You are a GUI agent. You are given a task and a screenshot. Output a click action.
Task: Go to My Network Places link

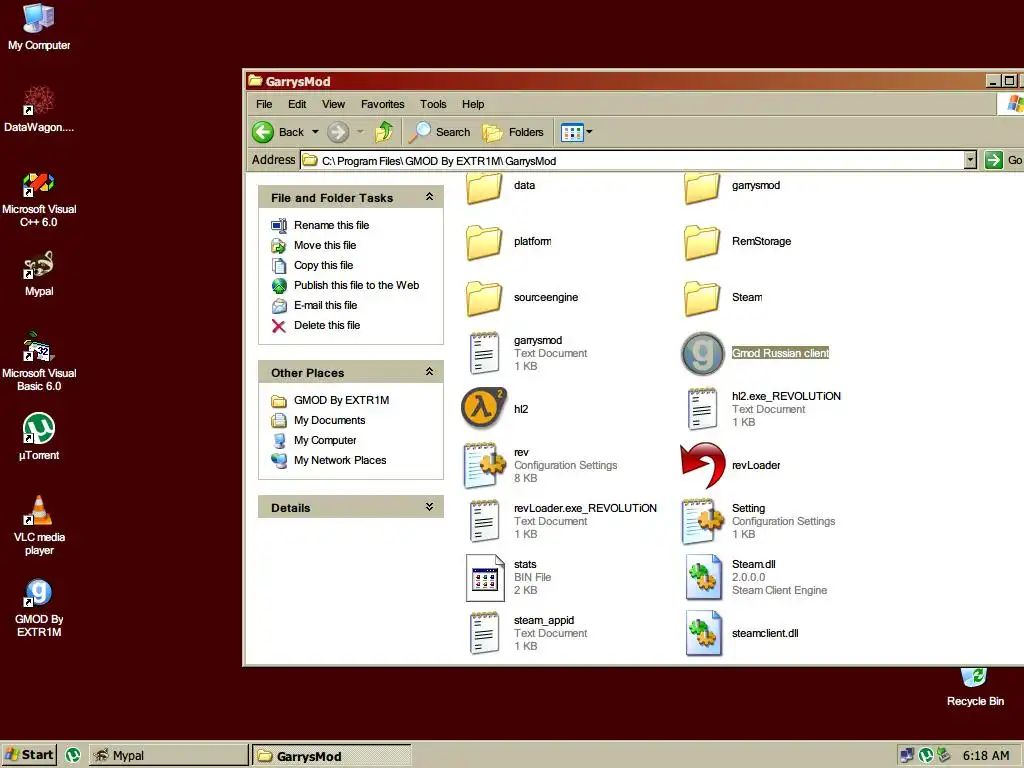(x=340, y=460)
